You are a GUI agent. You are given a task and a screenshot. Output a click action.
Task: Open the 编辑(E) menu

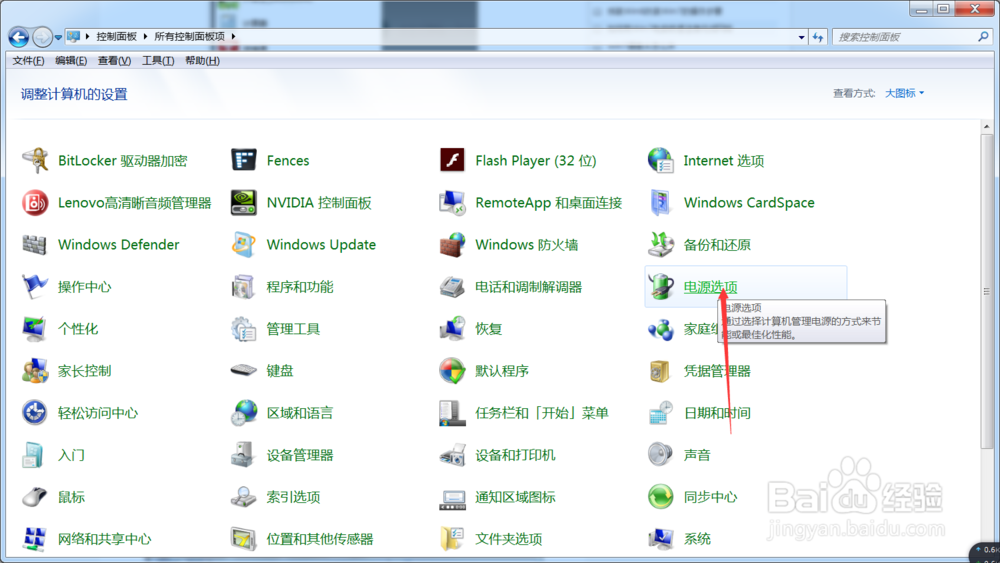pos(71,61)
